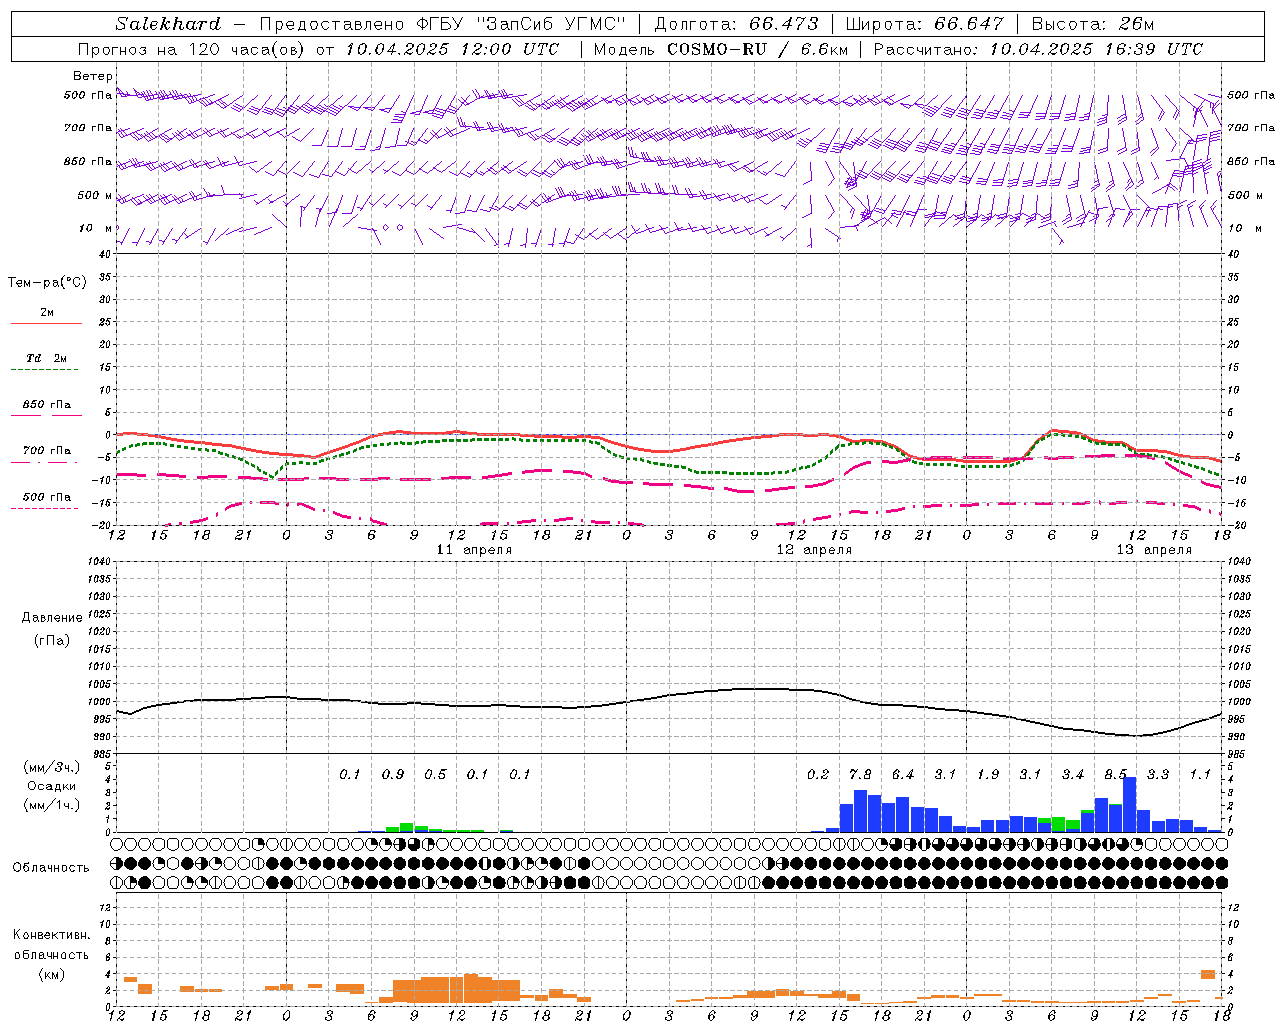The height and width of the screenshot is (1024, 1280).
Task: Click the elevation text 'Высота: 26м'
Action: [x=1093, y=24]
